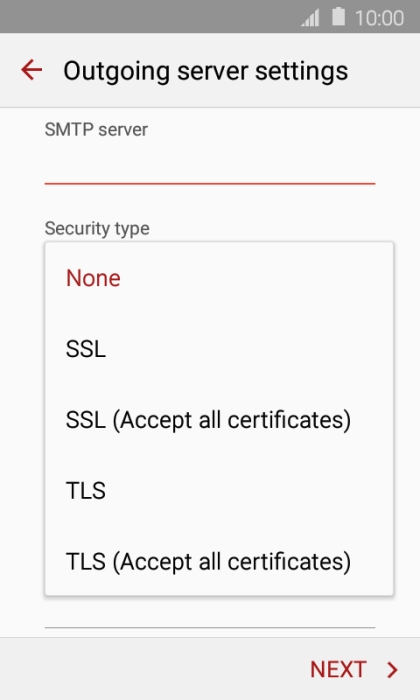
Task: Tap the 10:00 clock in status bar
Action: [x=379, y=18]
